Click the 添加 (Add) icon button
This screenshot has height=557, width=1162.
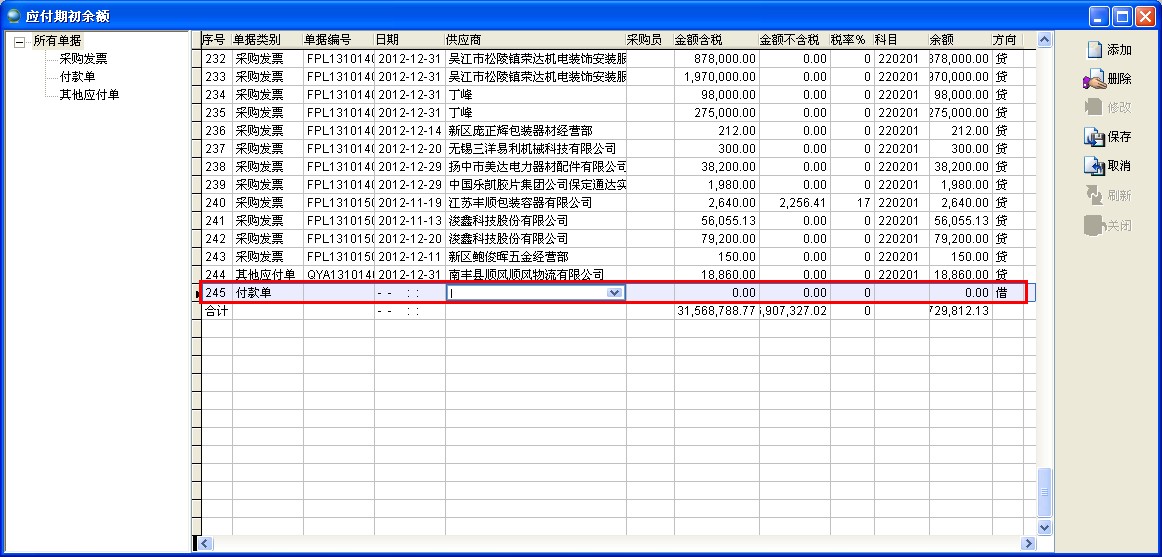(x=1094, y=49)
